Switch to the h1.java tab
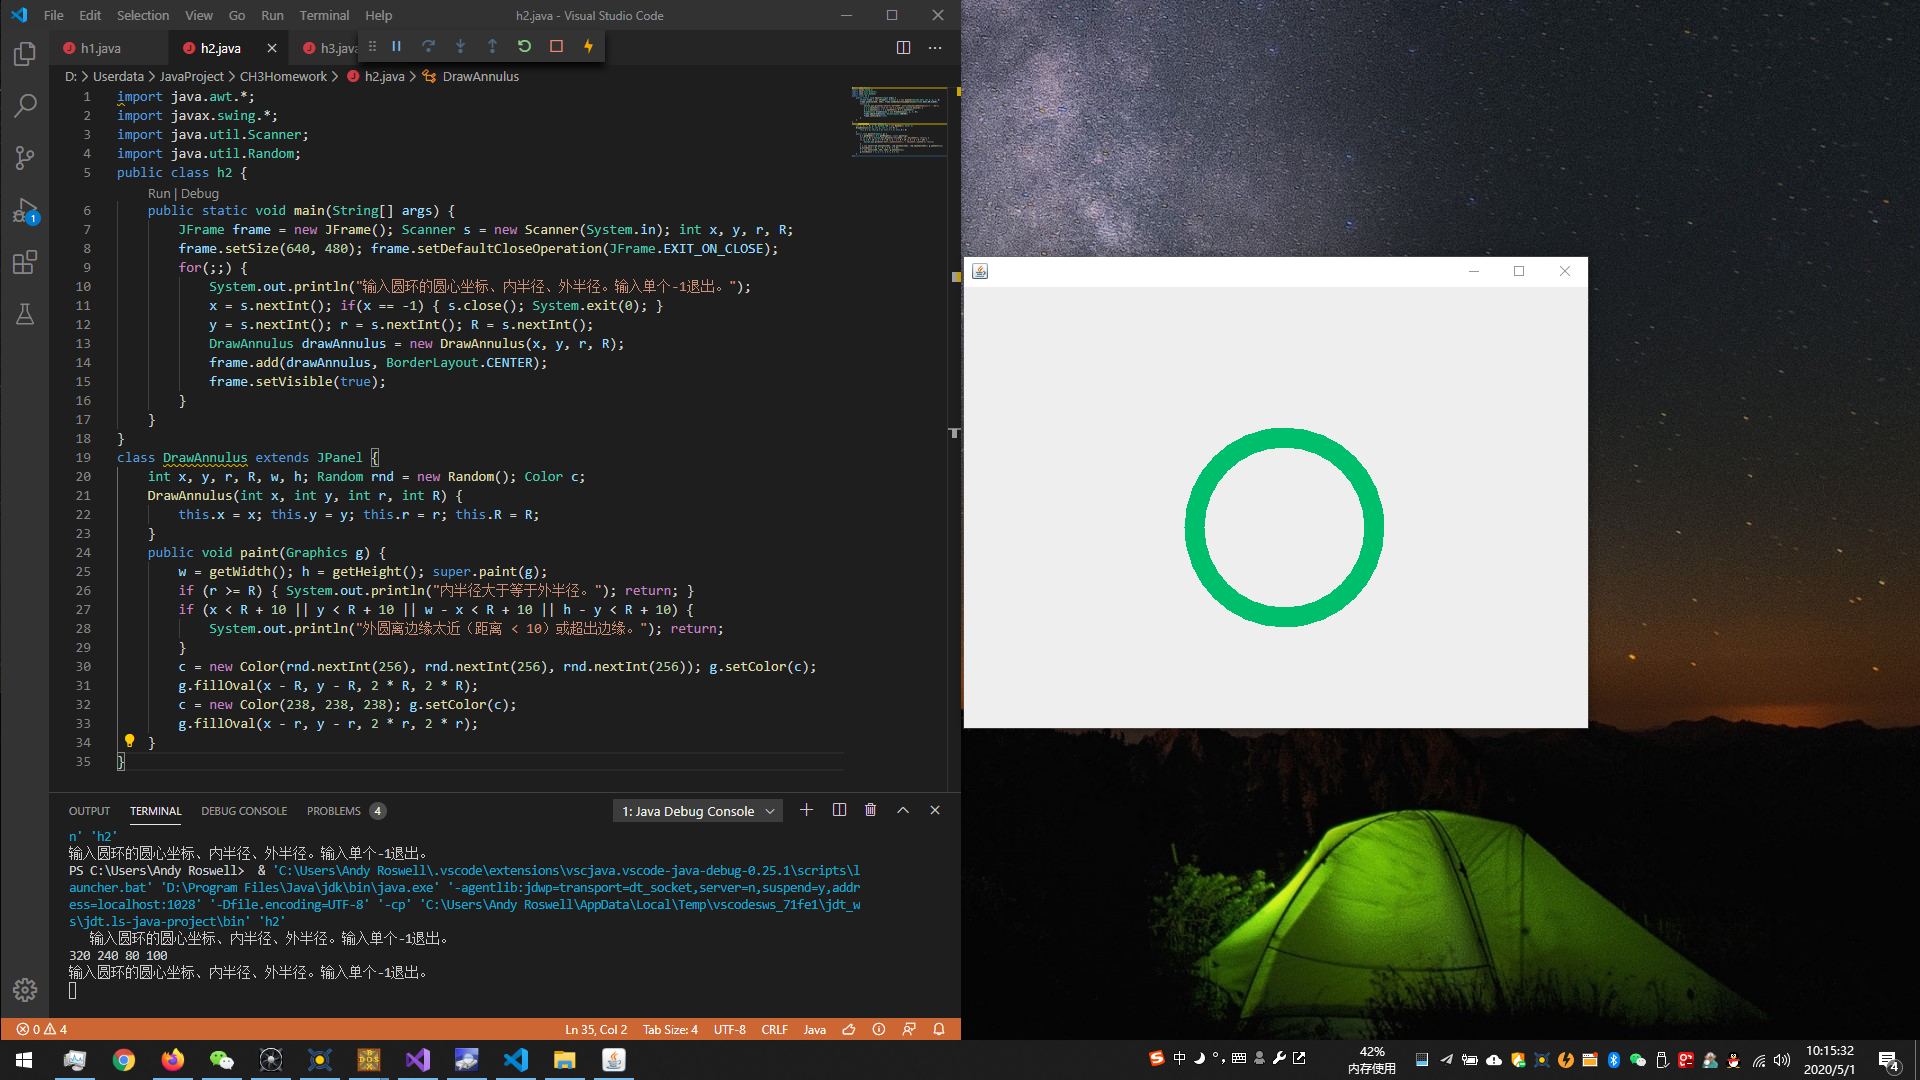 pos(101,48)
